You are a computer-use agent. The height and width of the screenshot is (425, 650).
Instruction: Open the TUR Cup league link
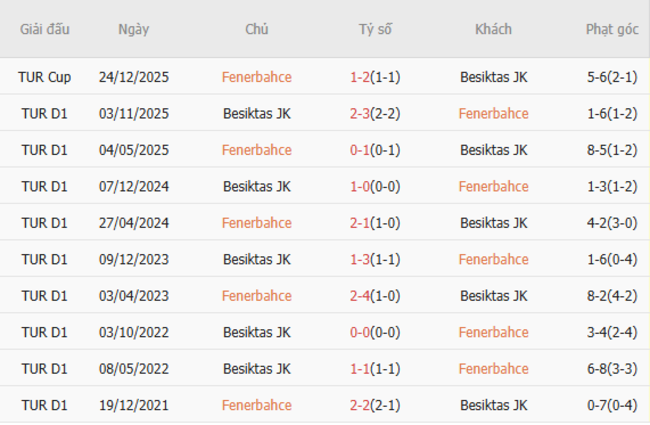click(x=45, y=76)
